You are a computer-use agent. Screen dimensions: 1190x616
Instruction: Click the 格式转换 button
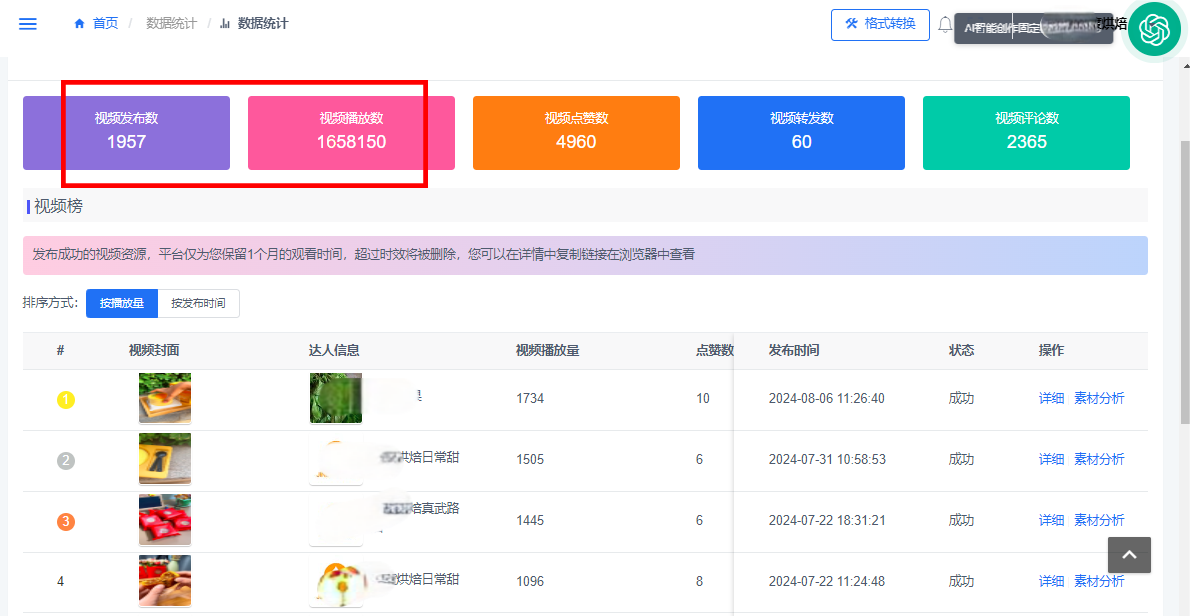tap(880, 24)
